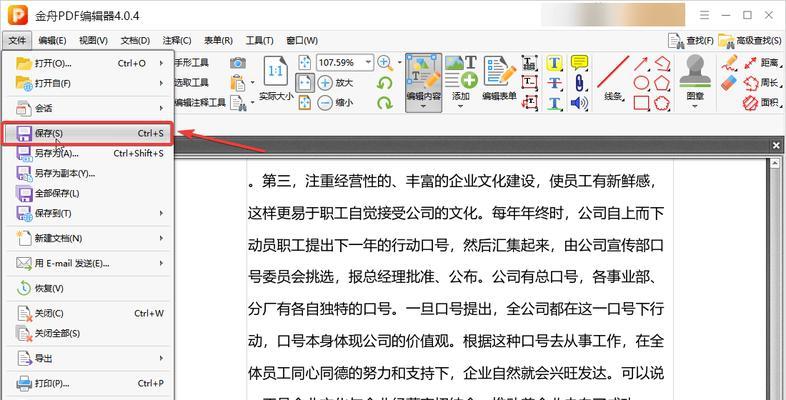Select the 距离 distance measuring tool
This screenshot has width=786, height=400.
(x=761, y=63)
